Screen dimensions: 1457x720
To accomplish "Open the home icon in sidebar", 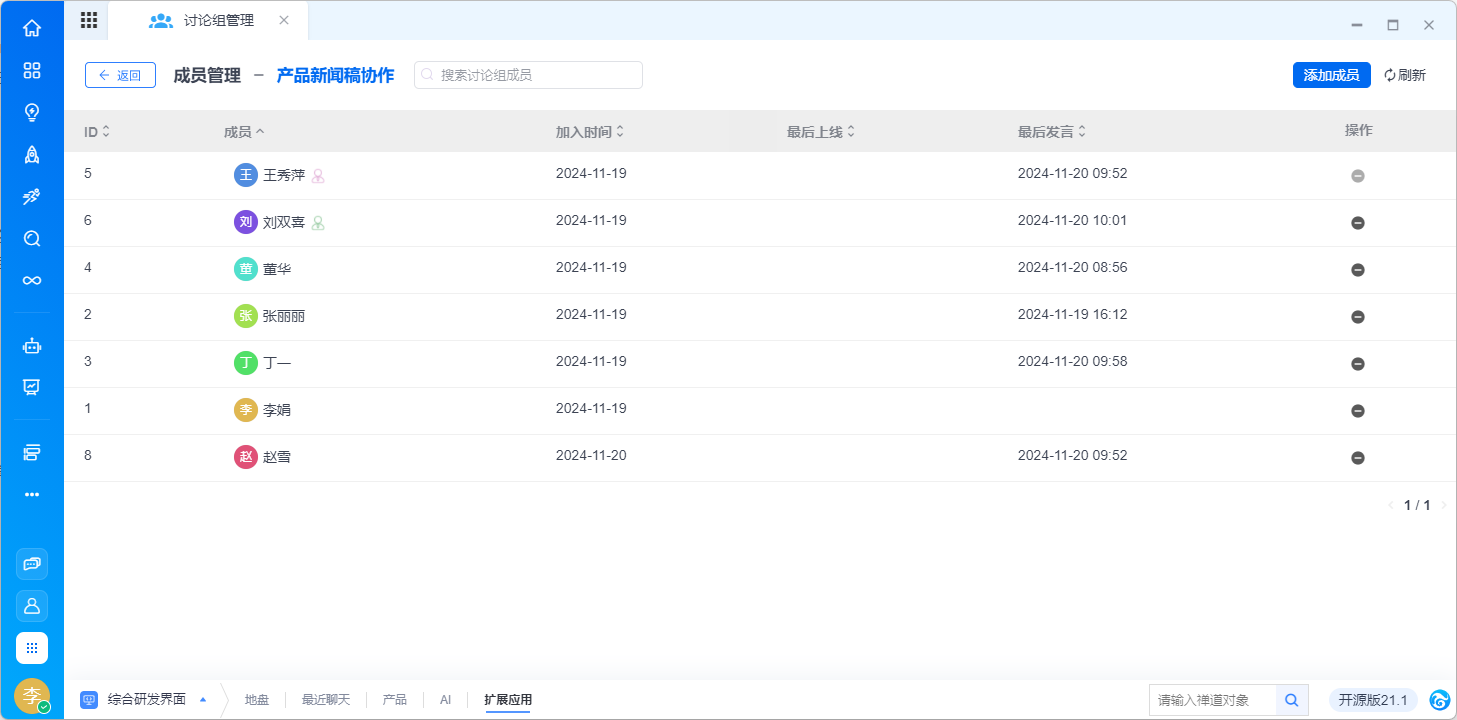I will point(32,28).
